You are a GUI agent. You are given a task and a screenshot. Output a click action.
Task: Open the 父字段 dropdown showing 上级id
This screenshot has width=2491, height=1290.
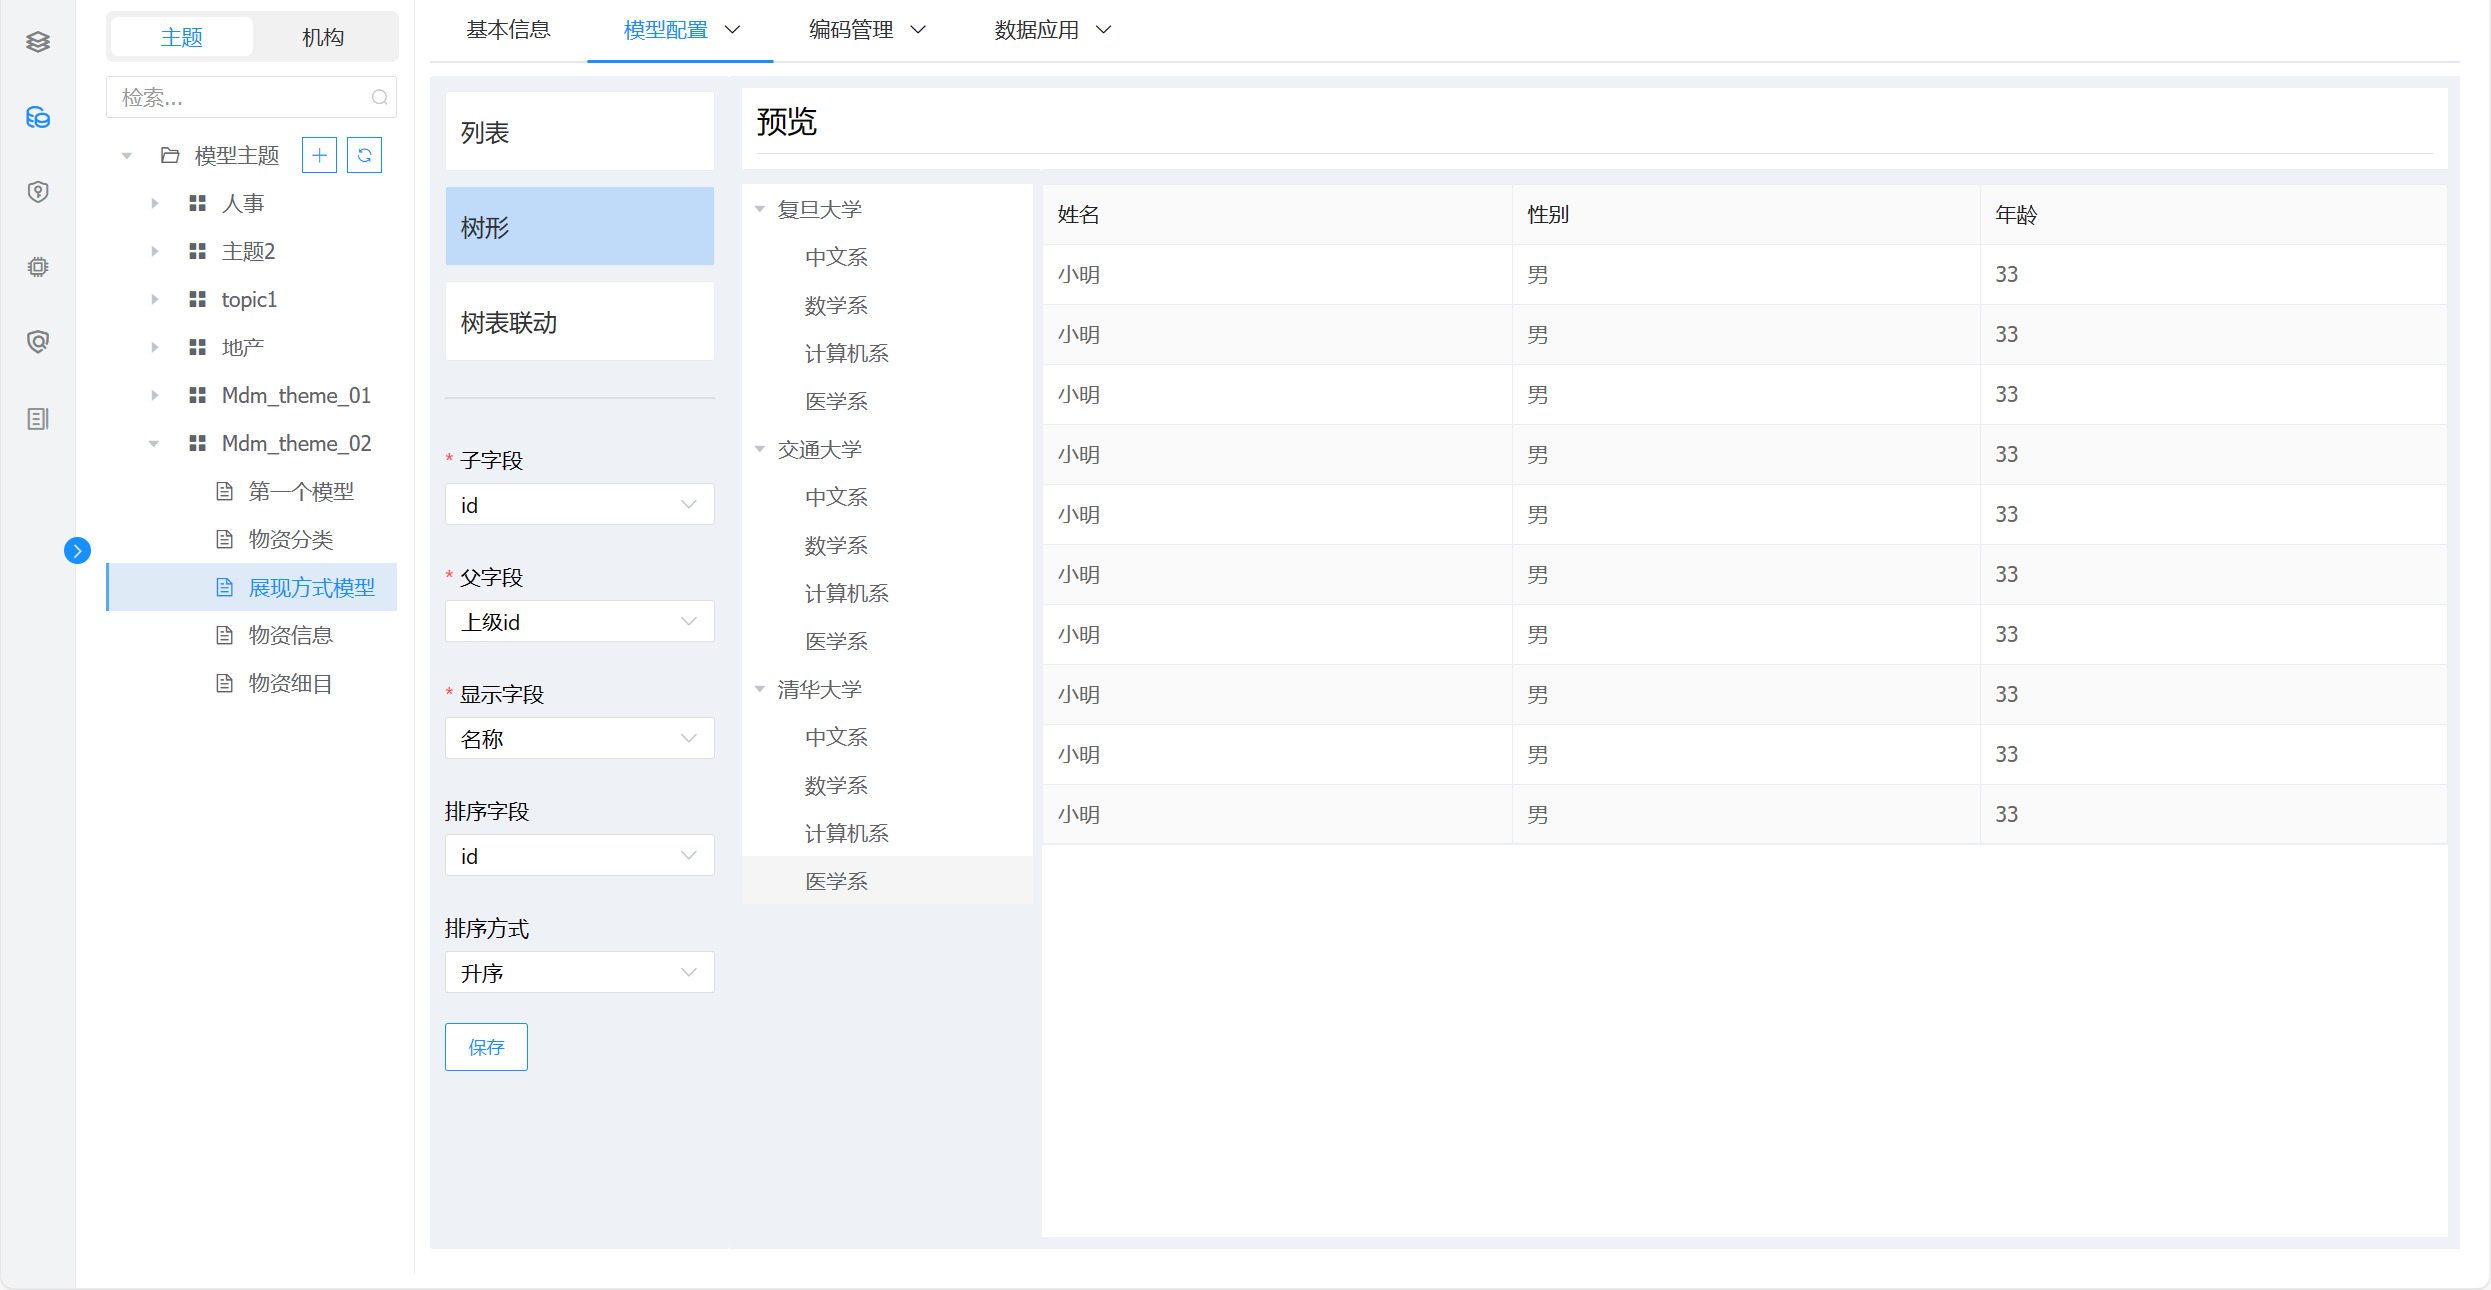(x=579, y=622)
